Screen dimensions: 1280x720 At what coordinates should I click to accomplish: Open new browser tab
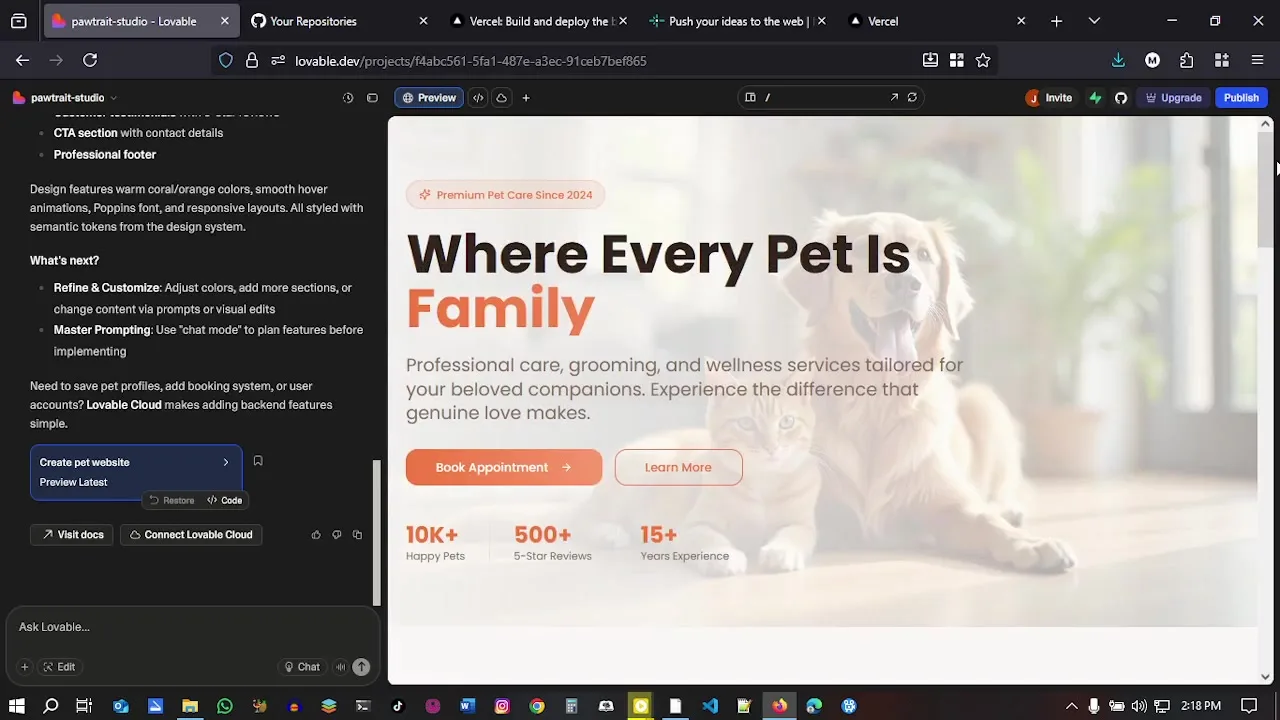(1056, 21)
